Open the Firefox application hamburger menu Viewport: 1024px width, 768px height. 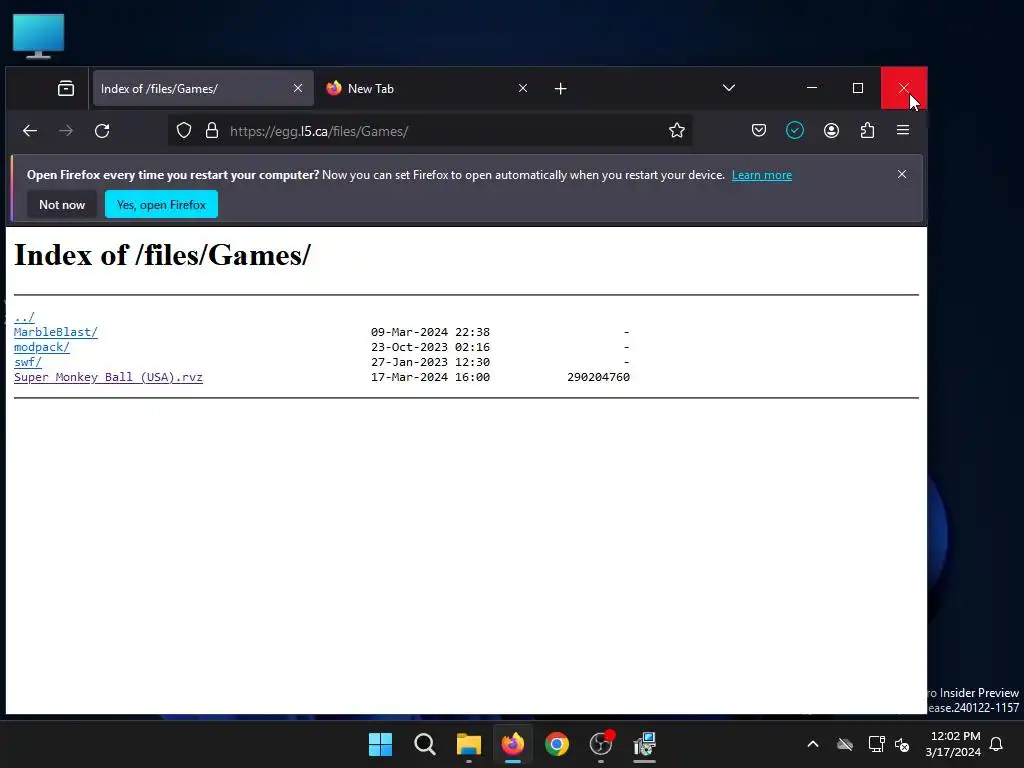point(903,131)
